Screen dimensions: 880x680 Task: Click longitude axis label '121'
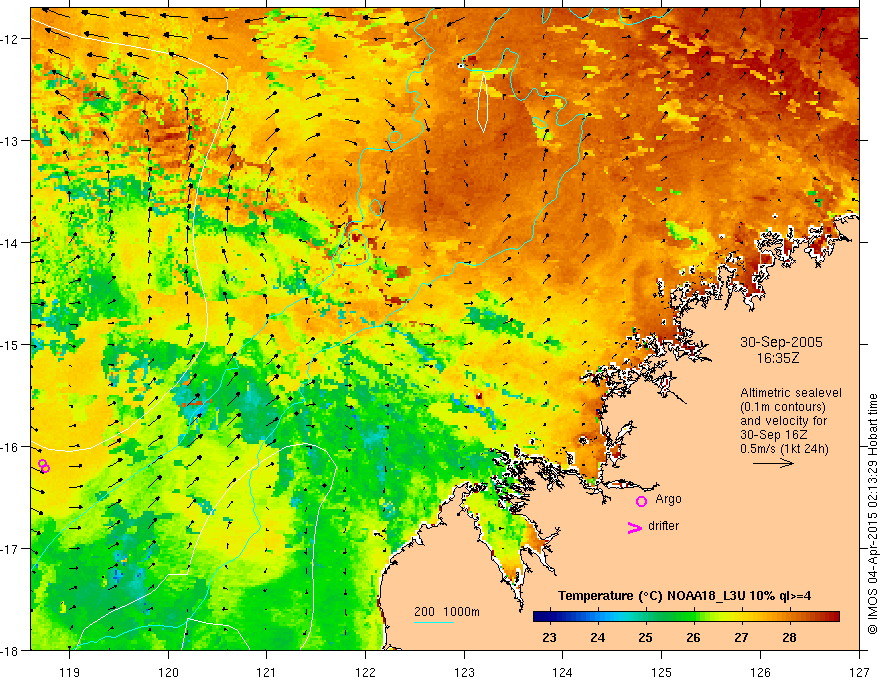click(x=267, y=672)
